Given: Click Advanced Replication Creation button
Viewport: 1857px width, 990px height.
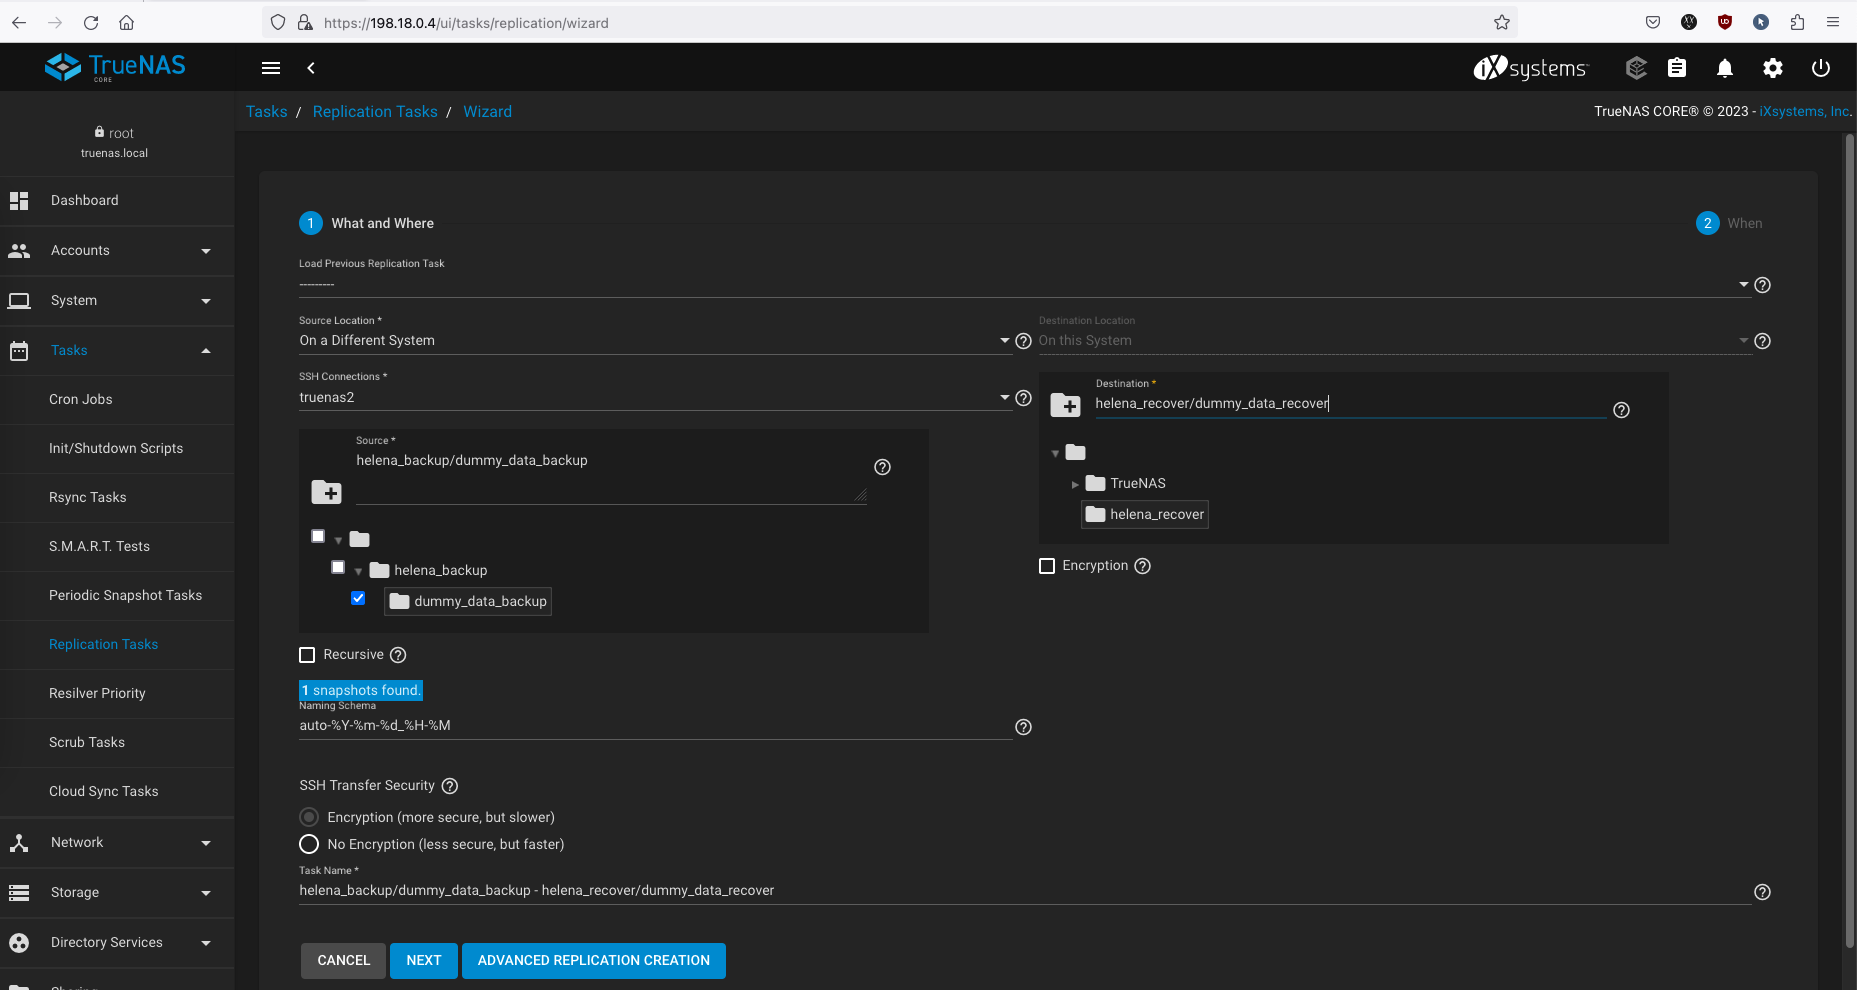Looking at the screenshot, I should [x=593, y=960].
